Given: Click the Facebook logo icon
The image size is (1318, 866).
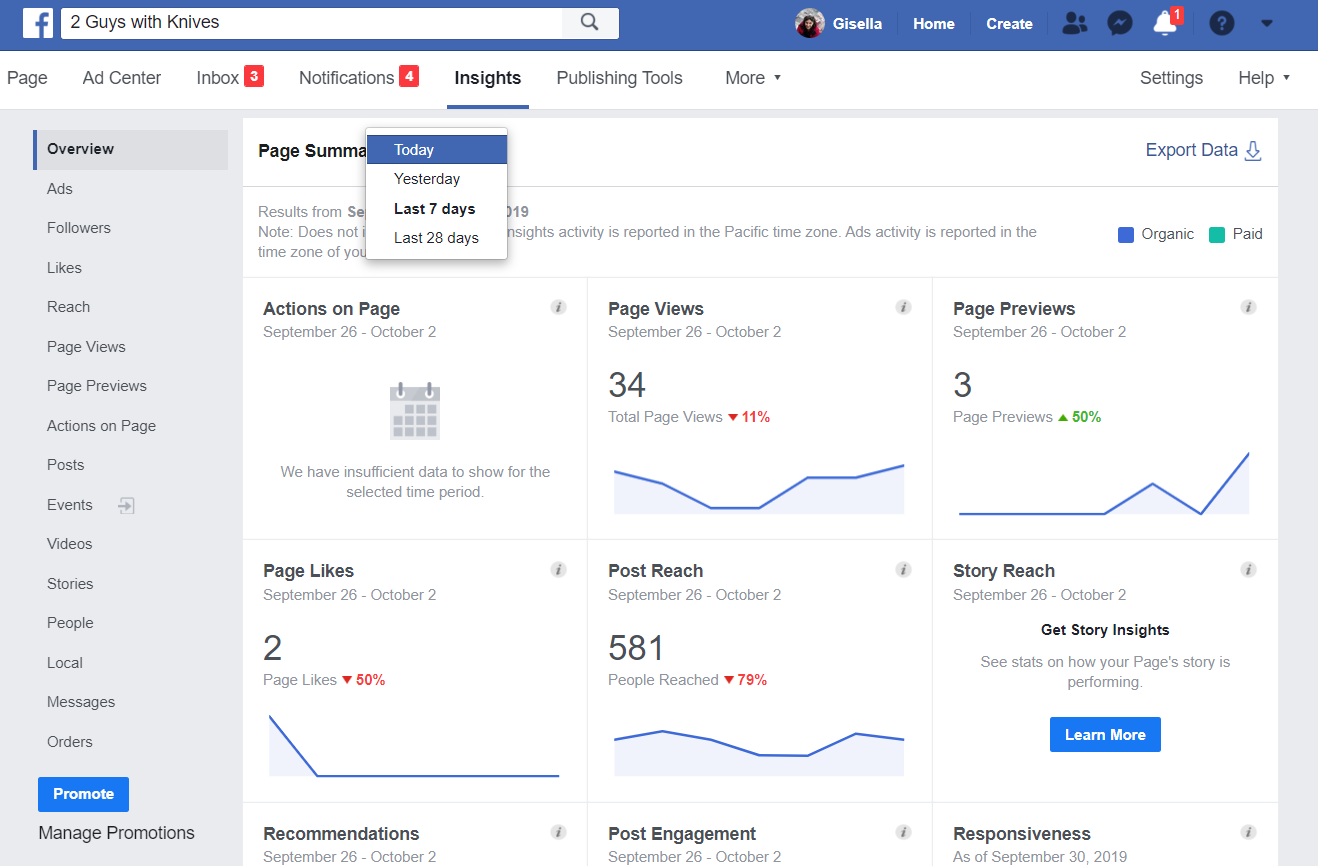Looking at the screenshot, I should (x=37, y=23).
